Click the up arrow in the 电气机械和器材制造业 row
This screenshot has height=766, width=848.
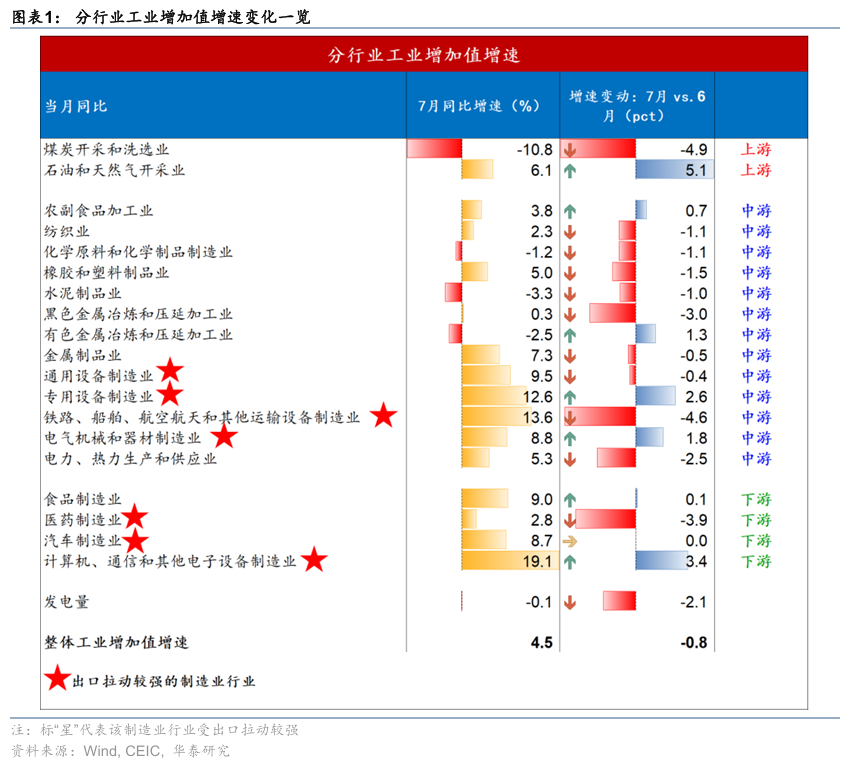[x=569, y=439]
